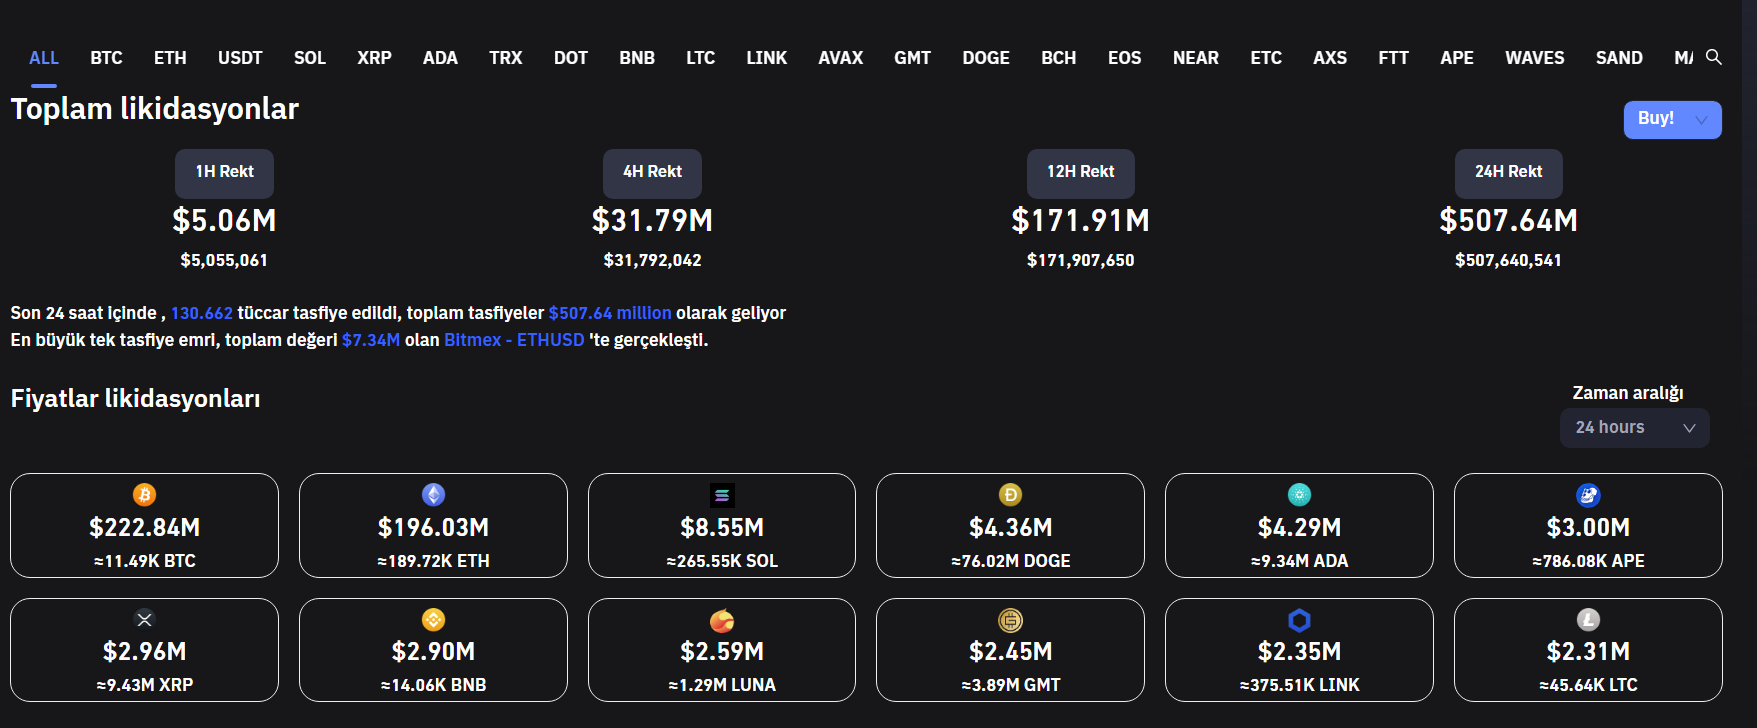Click the ApeCoin icon
1757x728 pixels.
1588,495
